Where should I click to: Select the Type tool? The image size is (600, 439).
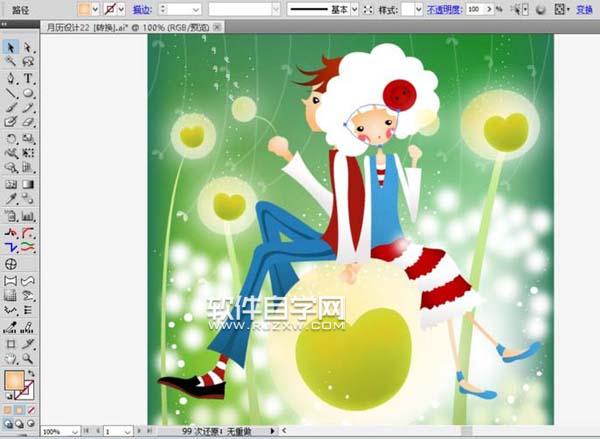pyautogui.click(x=28, y=78)
